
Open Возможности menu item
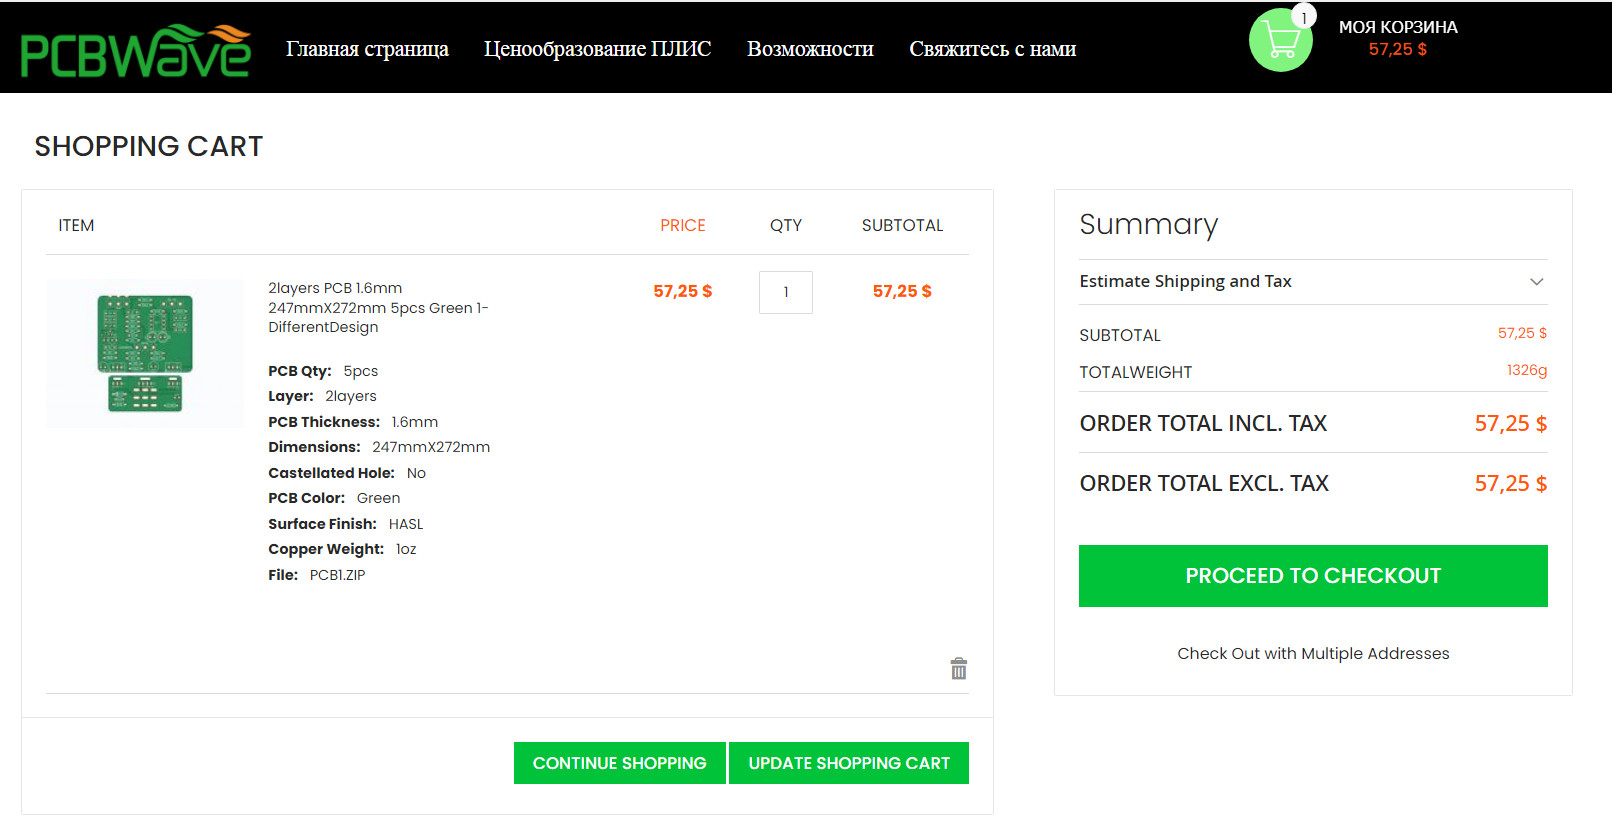[810, 49]
